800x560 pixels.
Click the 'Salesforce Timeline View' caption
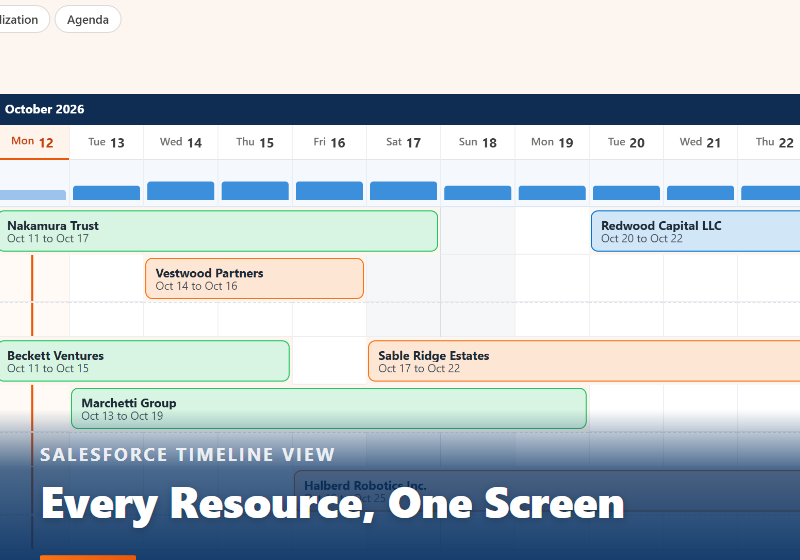pos(187,454)
